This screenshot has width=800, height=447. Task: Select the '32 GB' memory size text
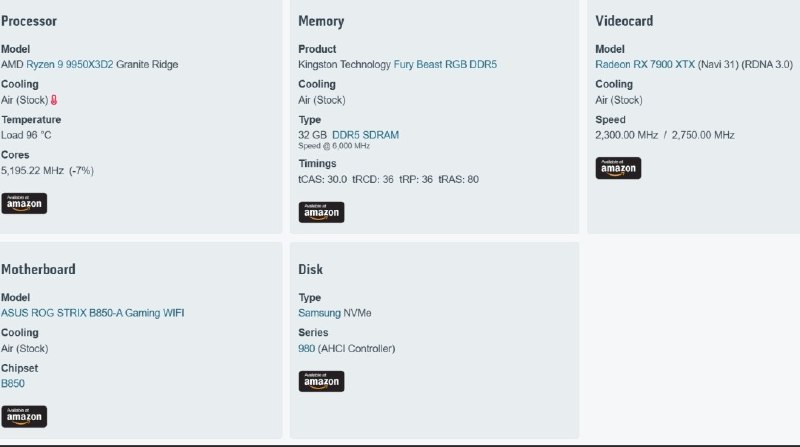pos(312,135)
